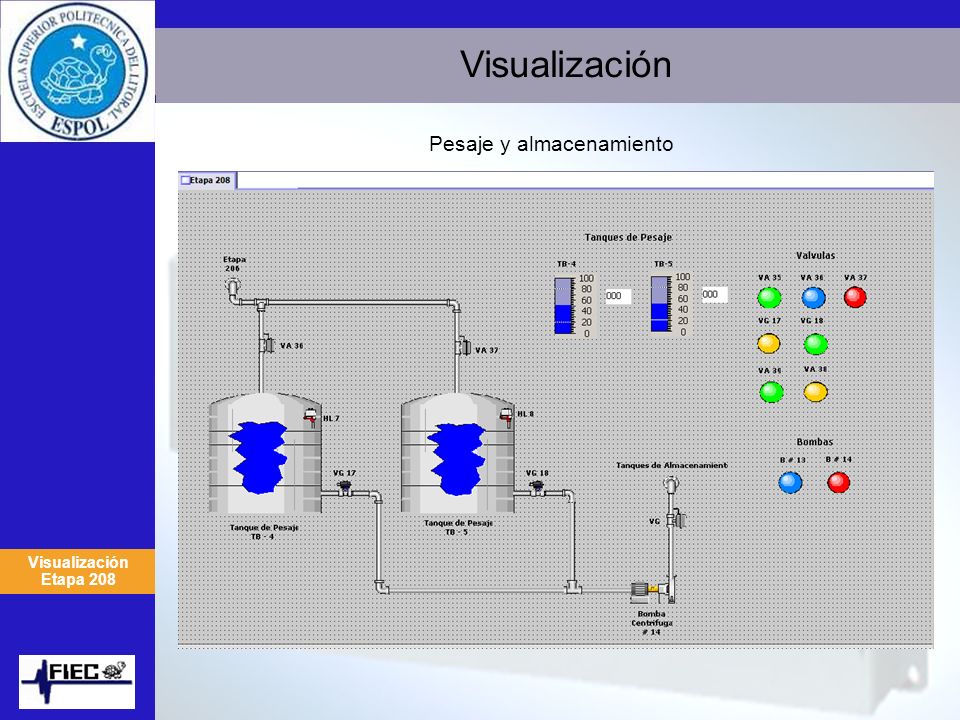
Task: Toggle the green VA 36 lamp under VG 17
Action: tap(771, 392)
